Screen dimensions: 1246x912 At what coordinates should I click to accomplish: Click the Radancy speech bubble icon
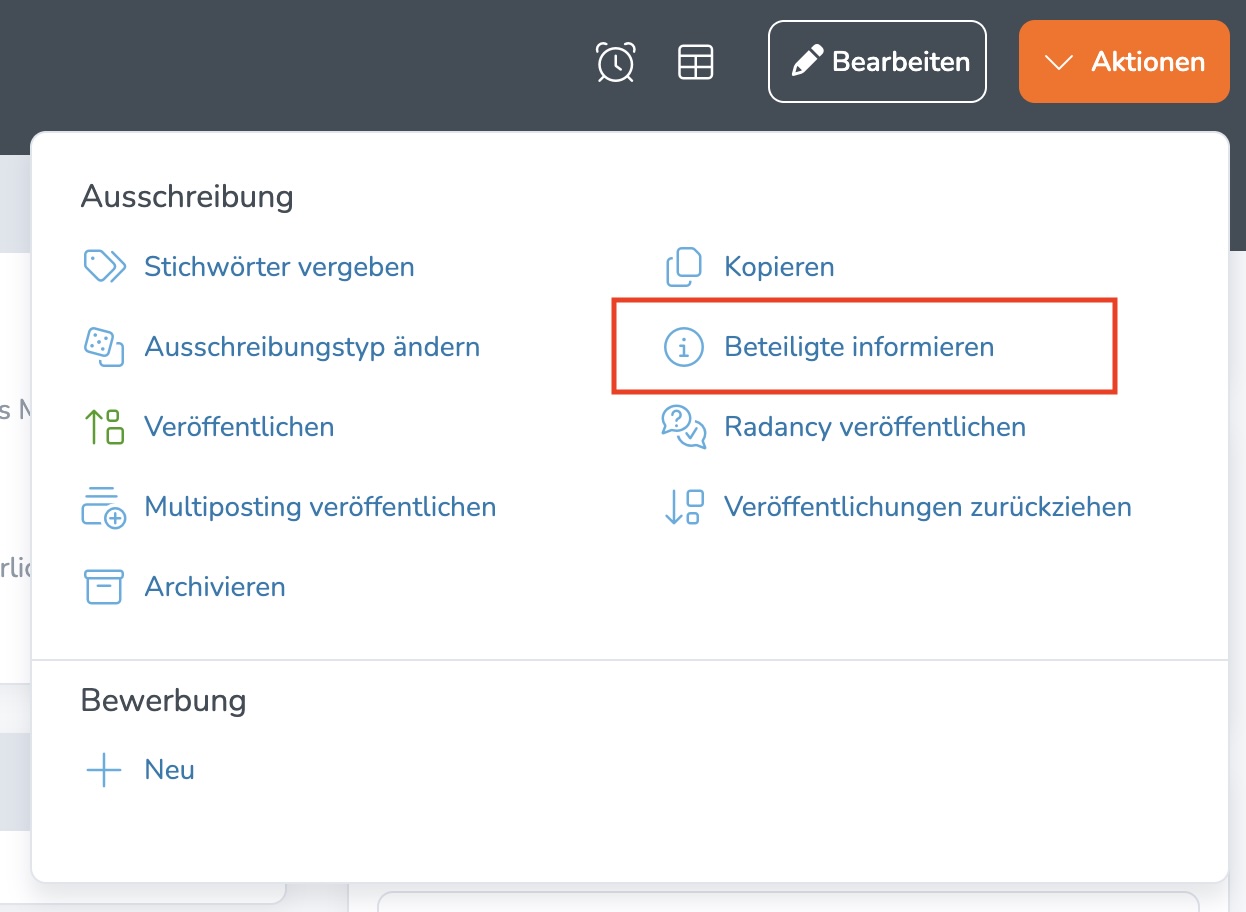point(682,426)
